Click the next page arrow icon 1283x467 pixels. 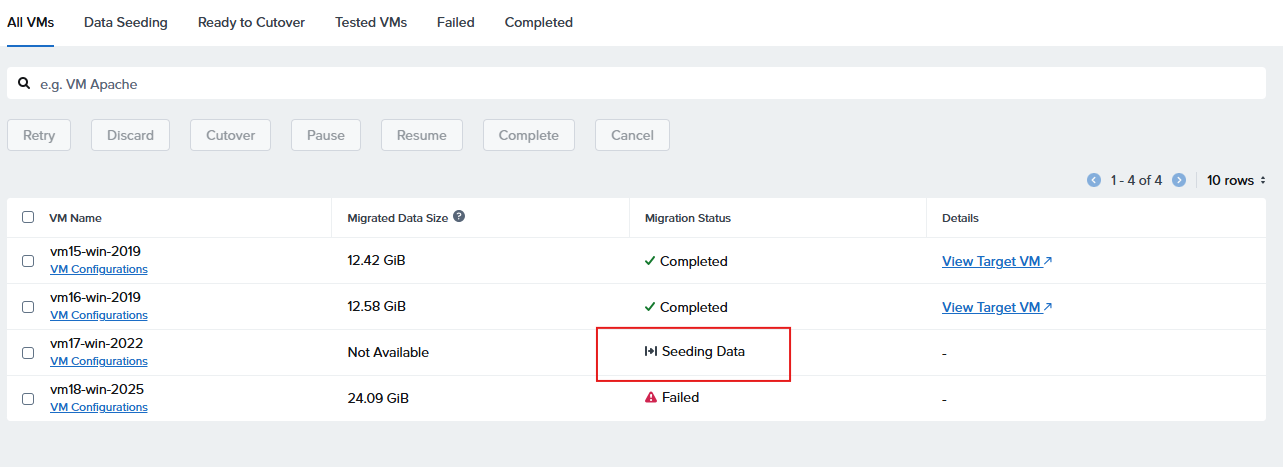tap(1179, 181)
